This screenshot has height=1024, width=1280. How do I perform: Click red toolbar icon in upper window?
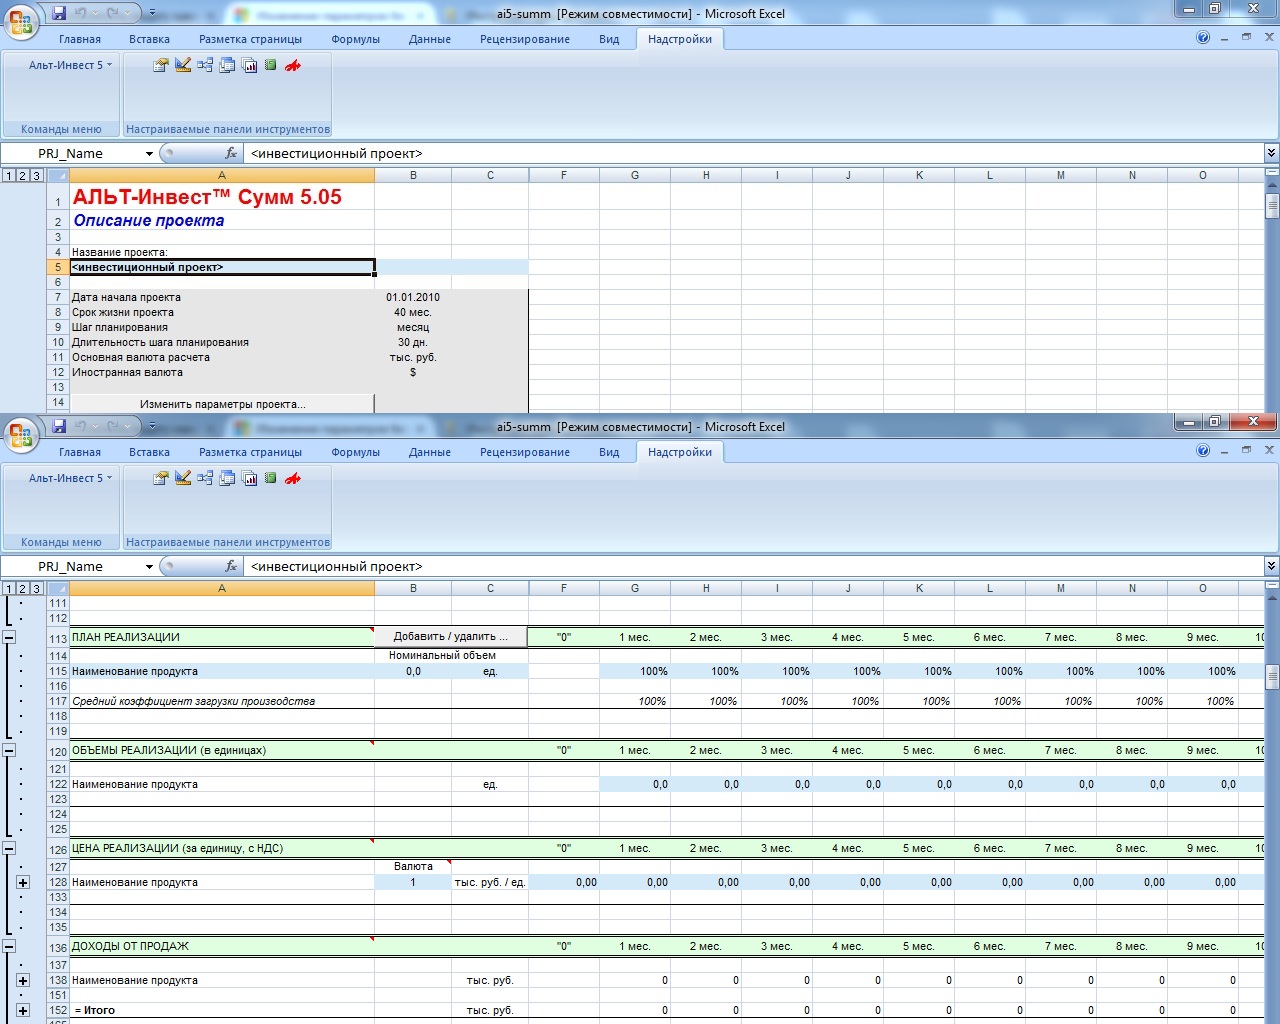[293, 65]
